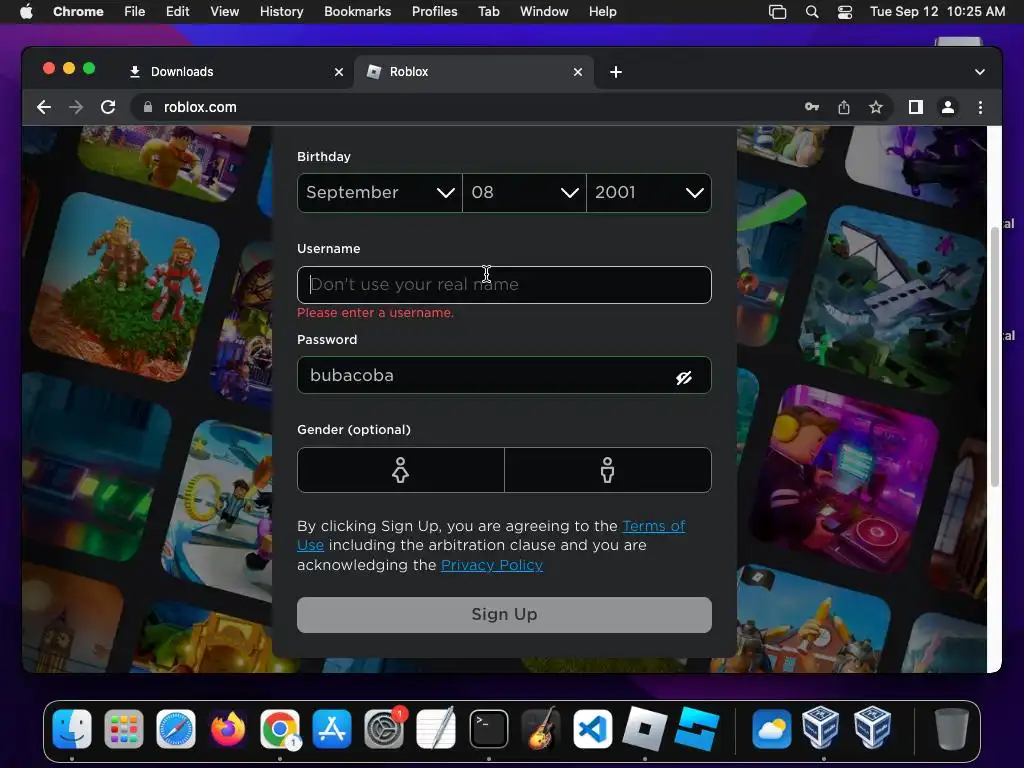
Task: Open Trash in the Dock
Action: click(x=952, y=729)
